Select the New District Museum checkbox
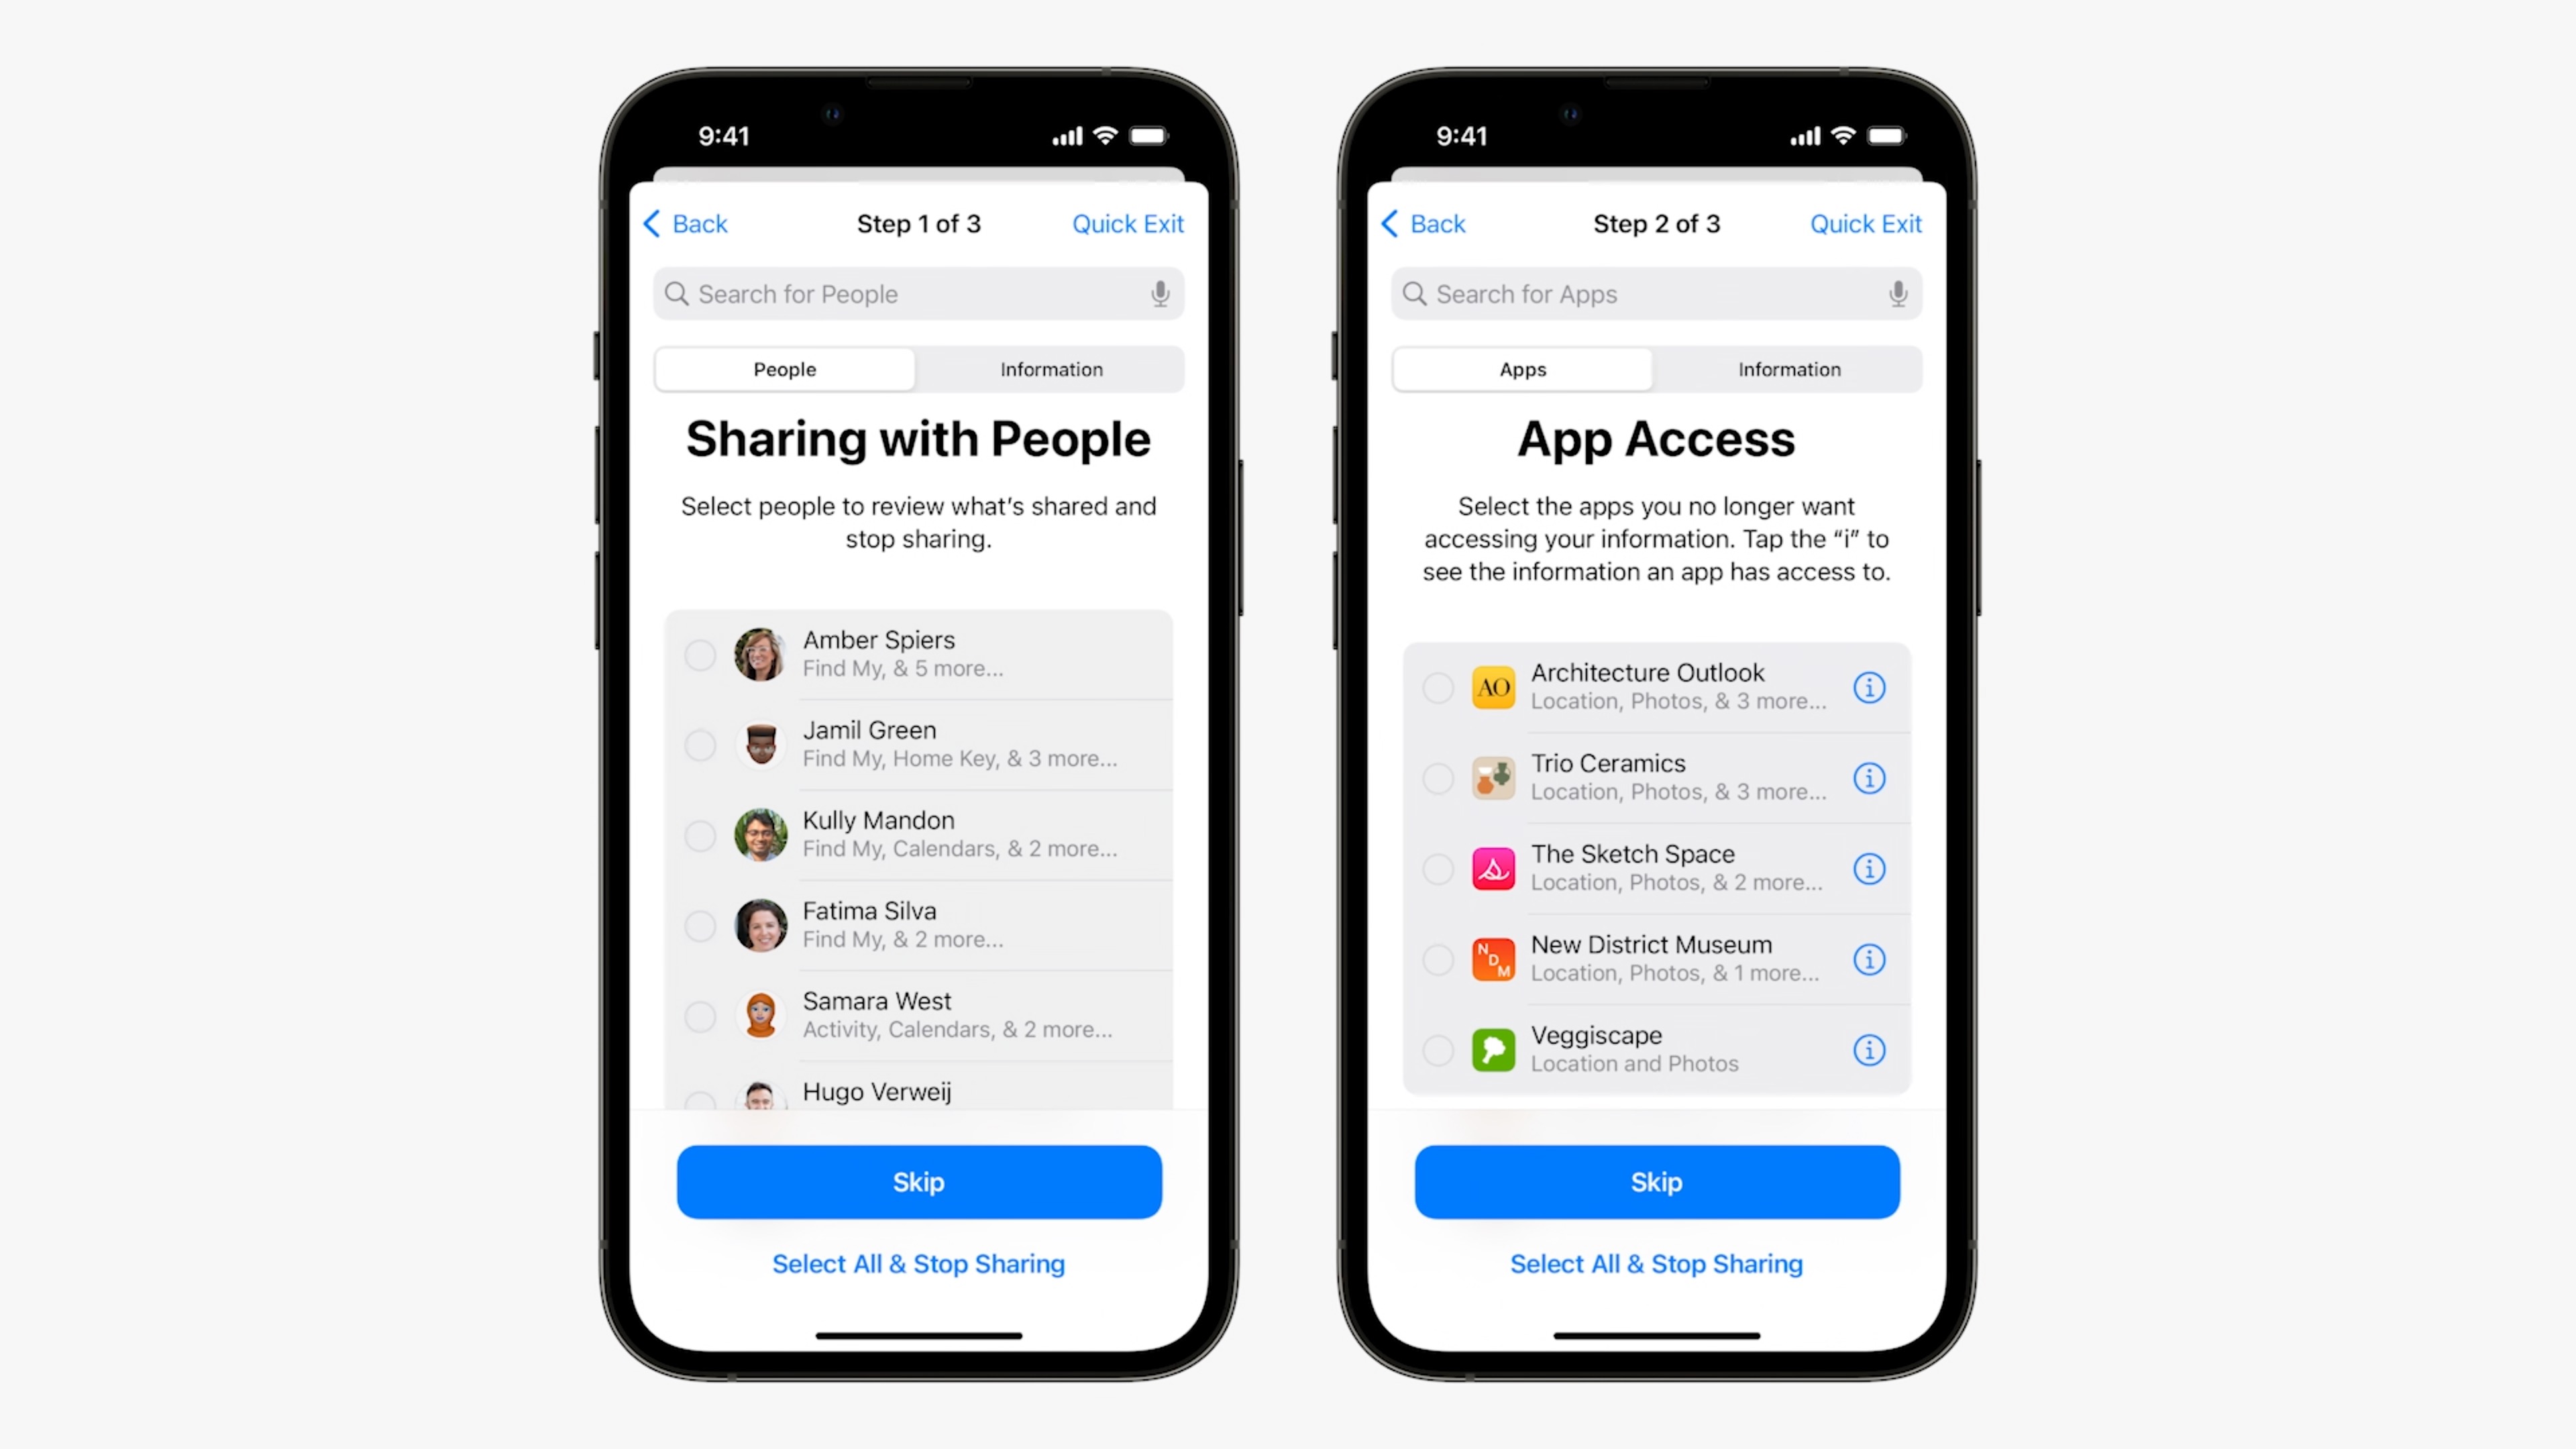This screenshot has height=1449, width=2576. 1437,959
